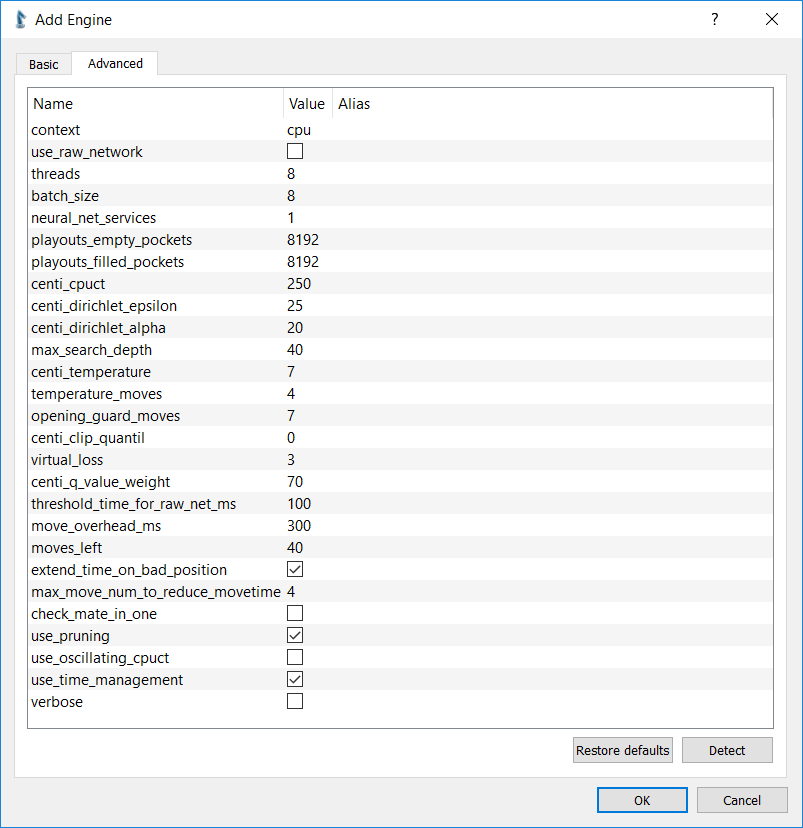Select the max_search_depth row label
Screen dimensions: 803x828
(91, 350)
